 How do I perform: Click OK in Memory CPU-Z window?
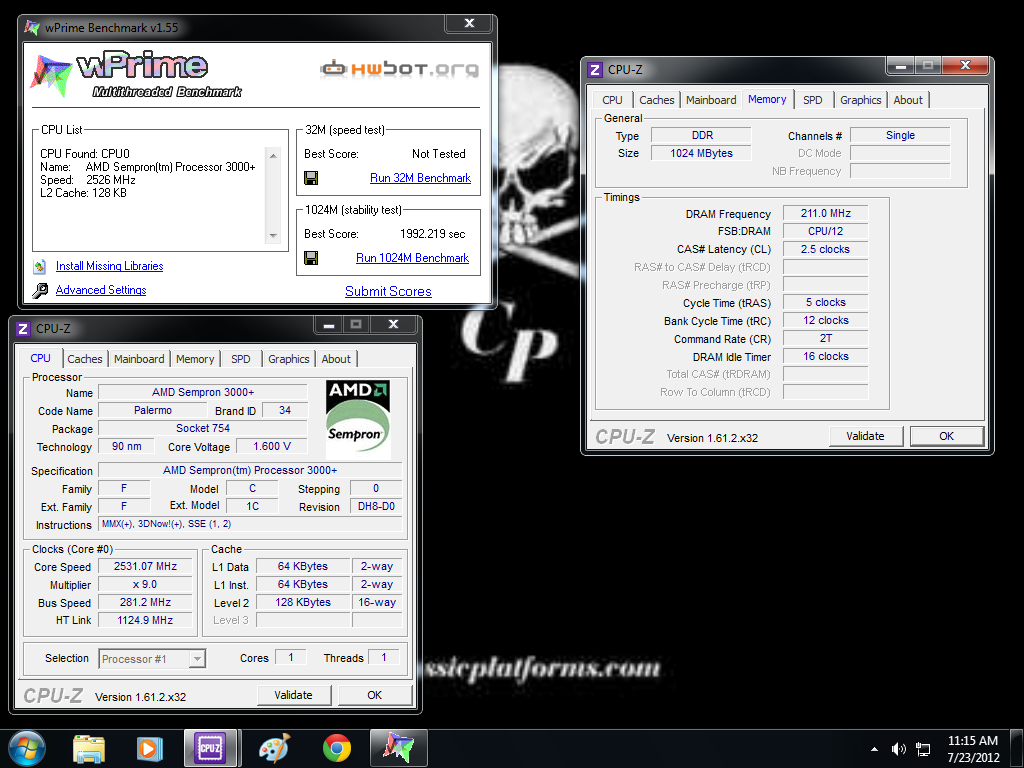coord(946,436)
